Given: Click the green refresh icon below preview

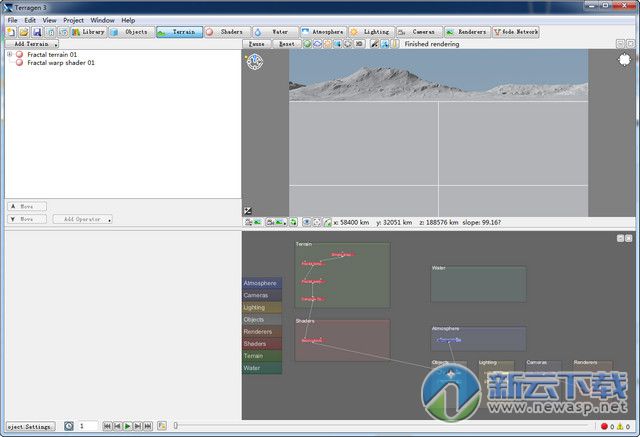Looking at the screenshot, I should coord(293,222).
